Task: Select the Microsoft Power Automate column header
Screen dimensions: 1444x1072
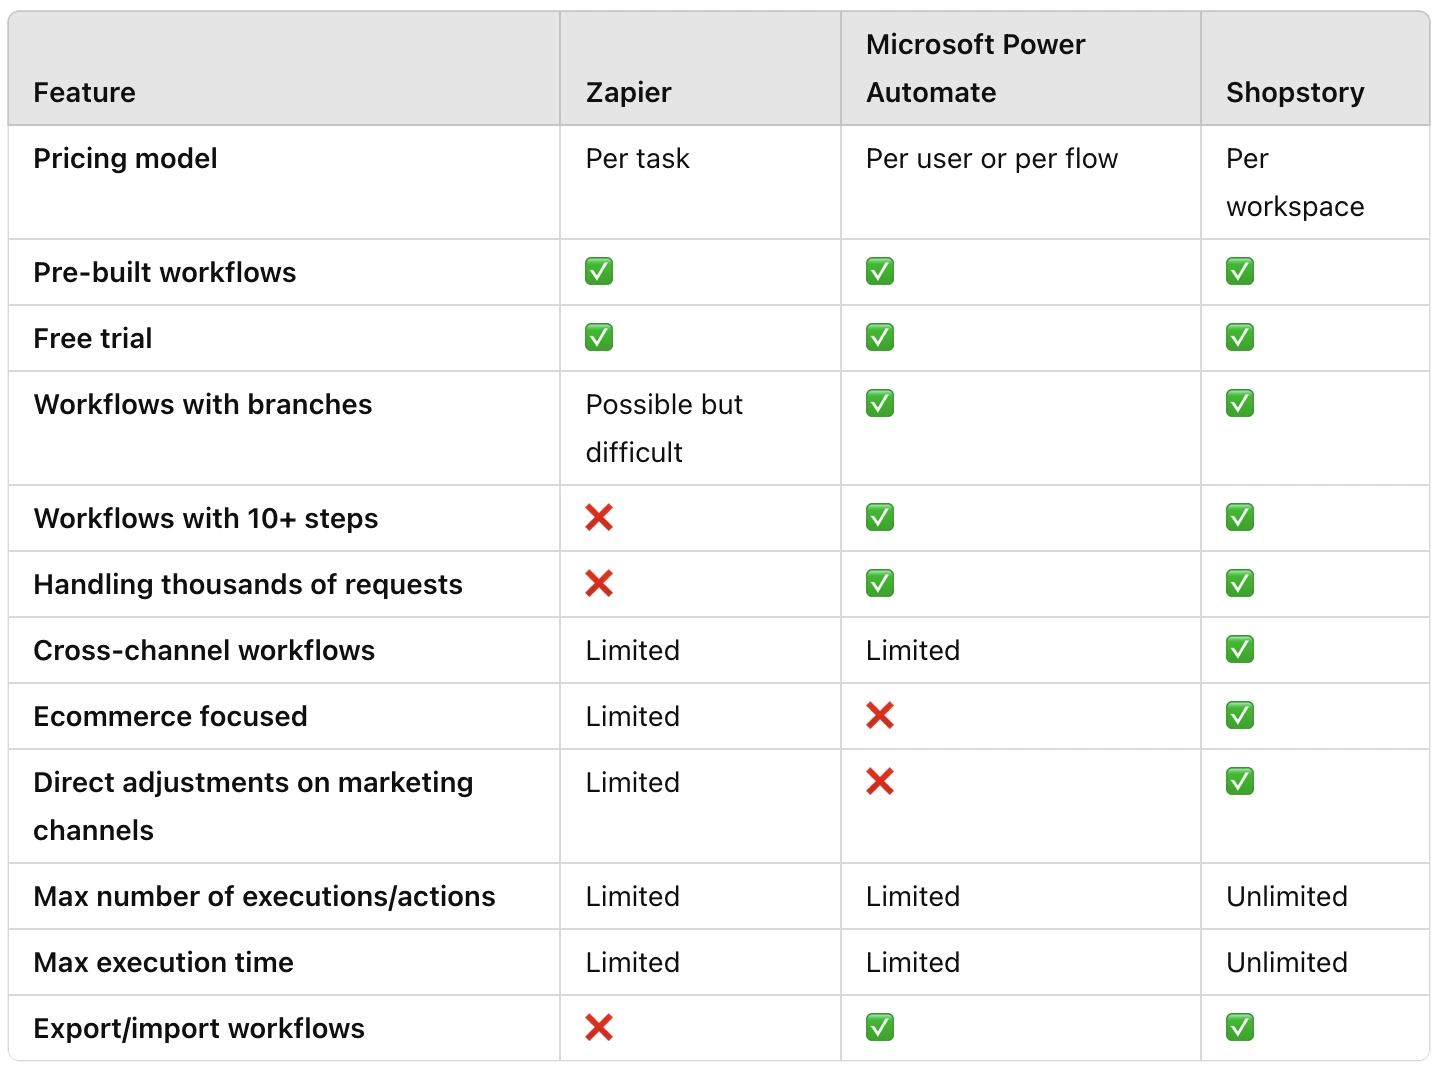Action: [x=975, y=68]
